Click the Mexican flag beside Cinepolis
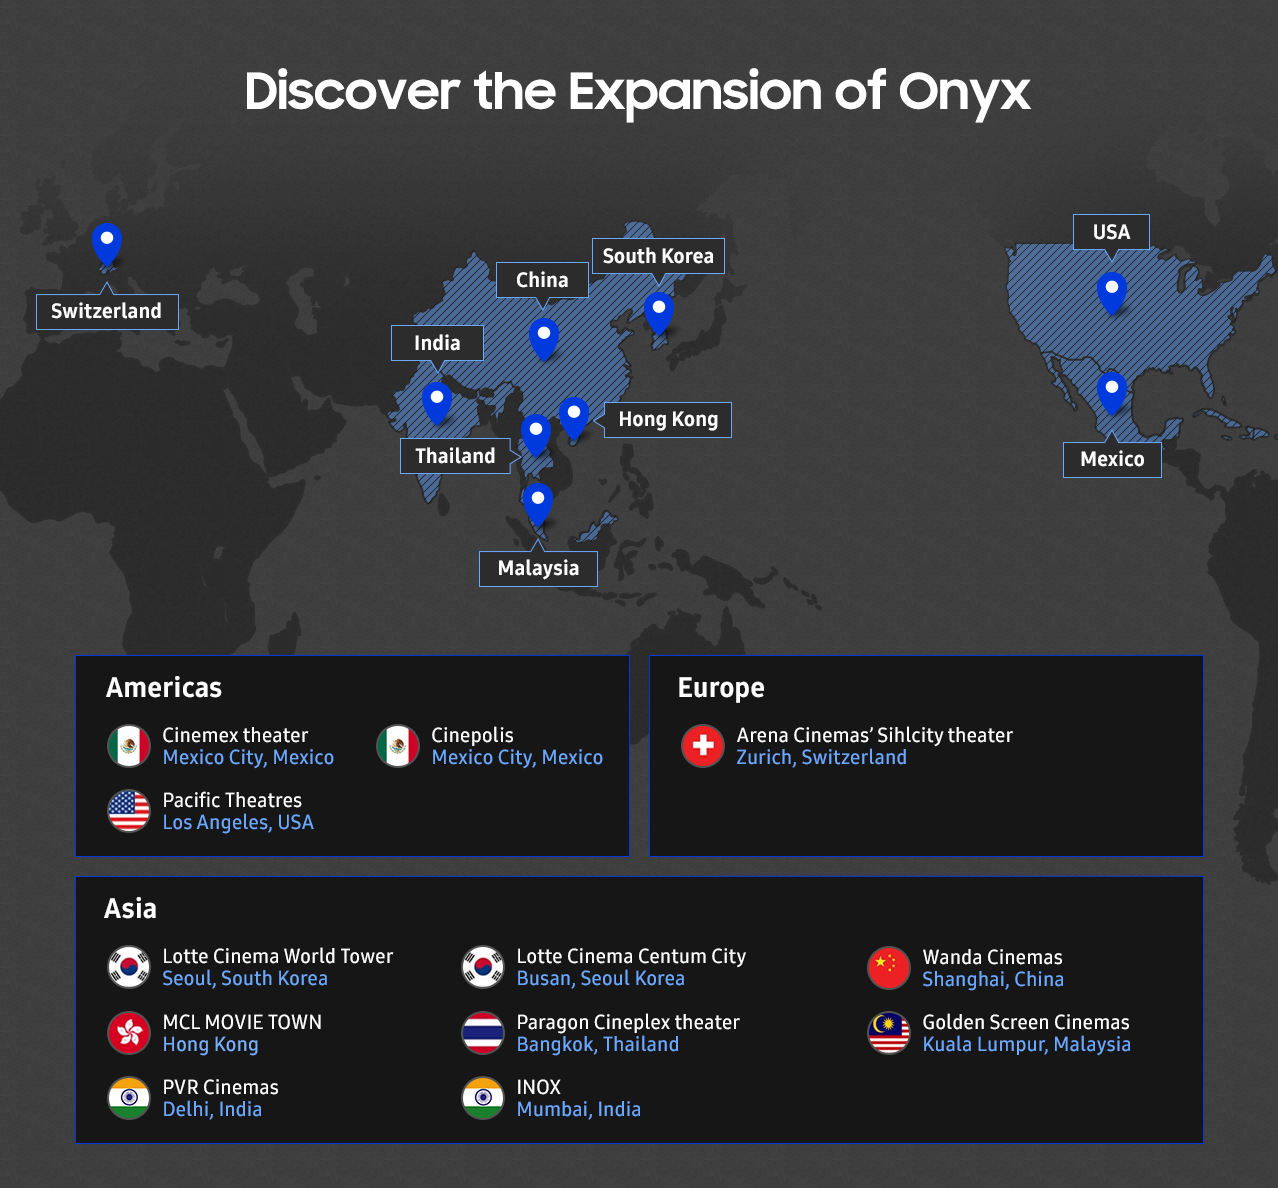 398,746
